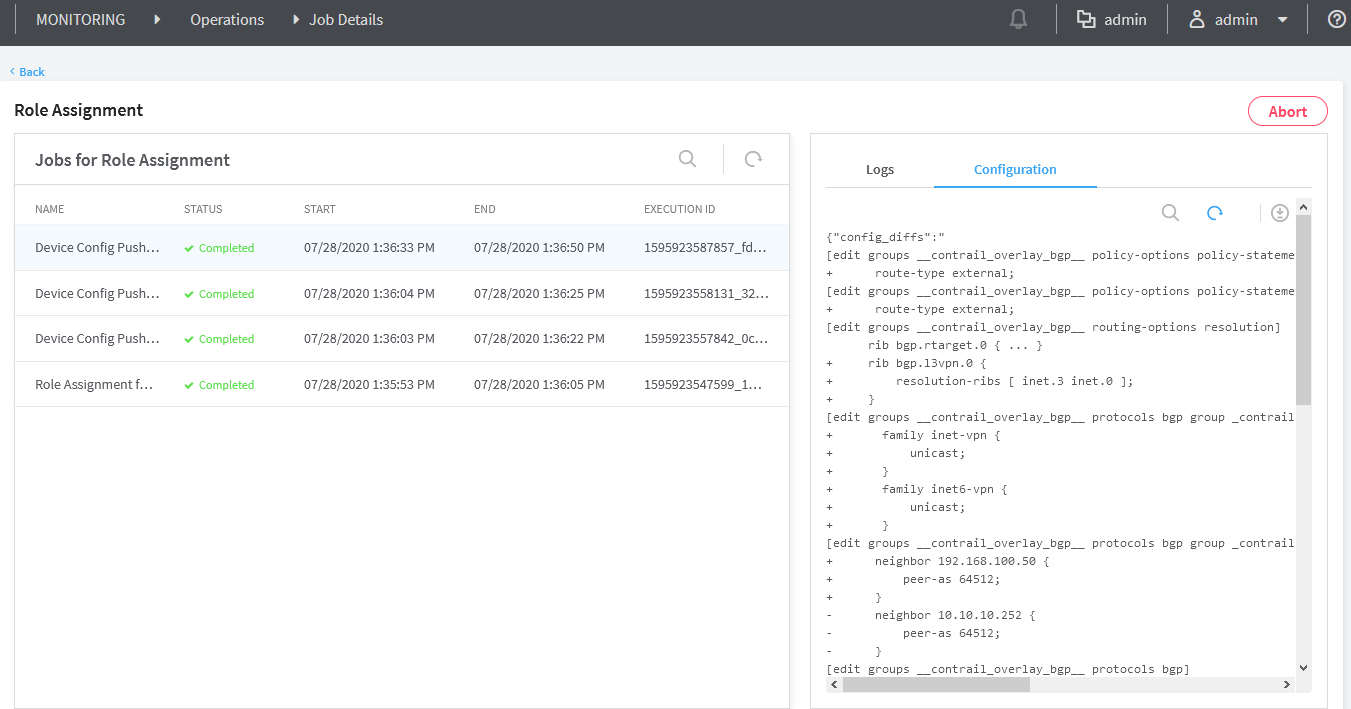1351x709 pixels.
Task: Click the admin domain/project icon
Action: [x=1086, y=19]
